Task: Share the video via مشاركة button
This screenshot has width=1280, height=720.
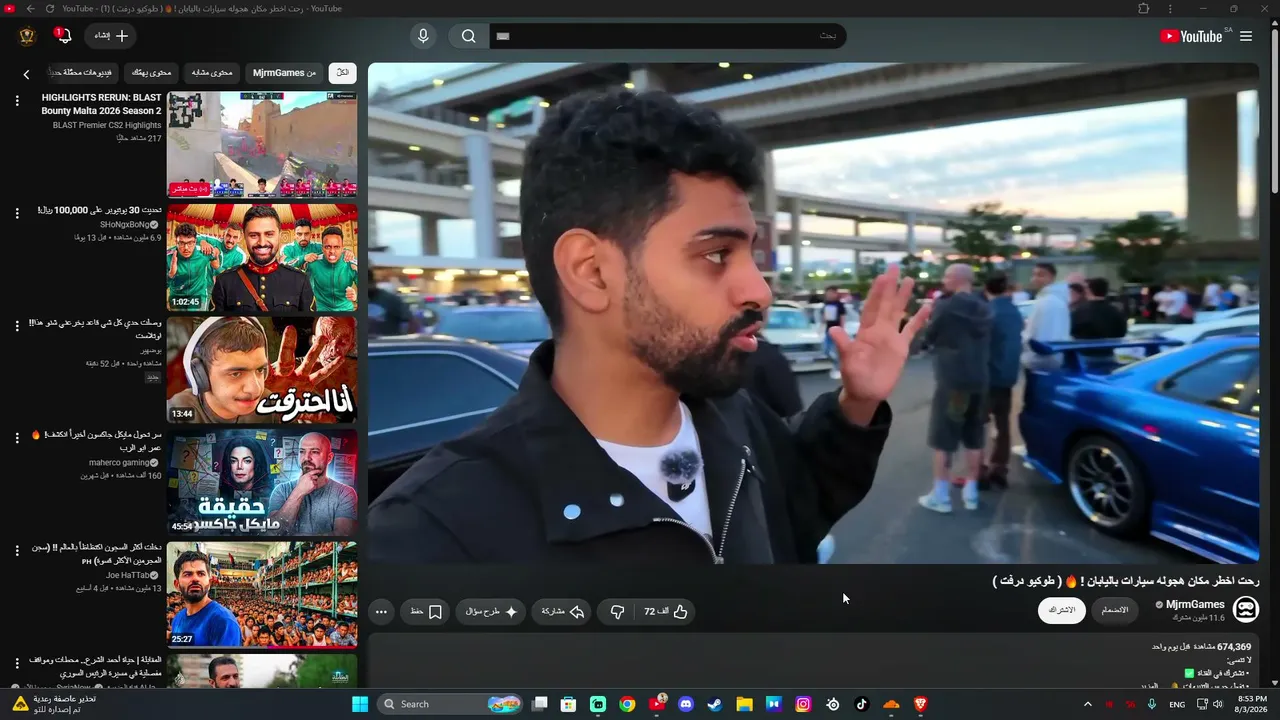Action: click(563, 611)
